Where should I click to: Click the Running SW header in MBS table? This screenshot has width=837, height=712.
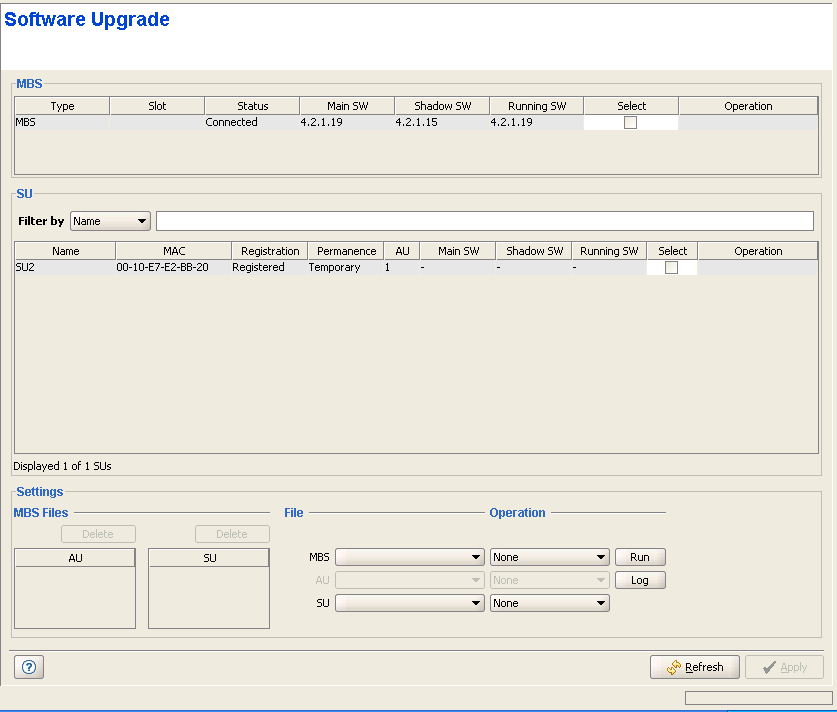click(536, 106)
